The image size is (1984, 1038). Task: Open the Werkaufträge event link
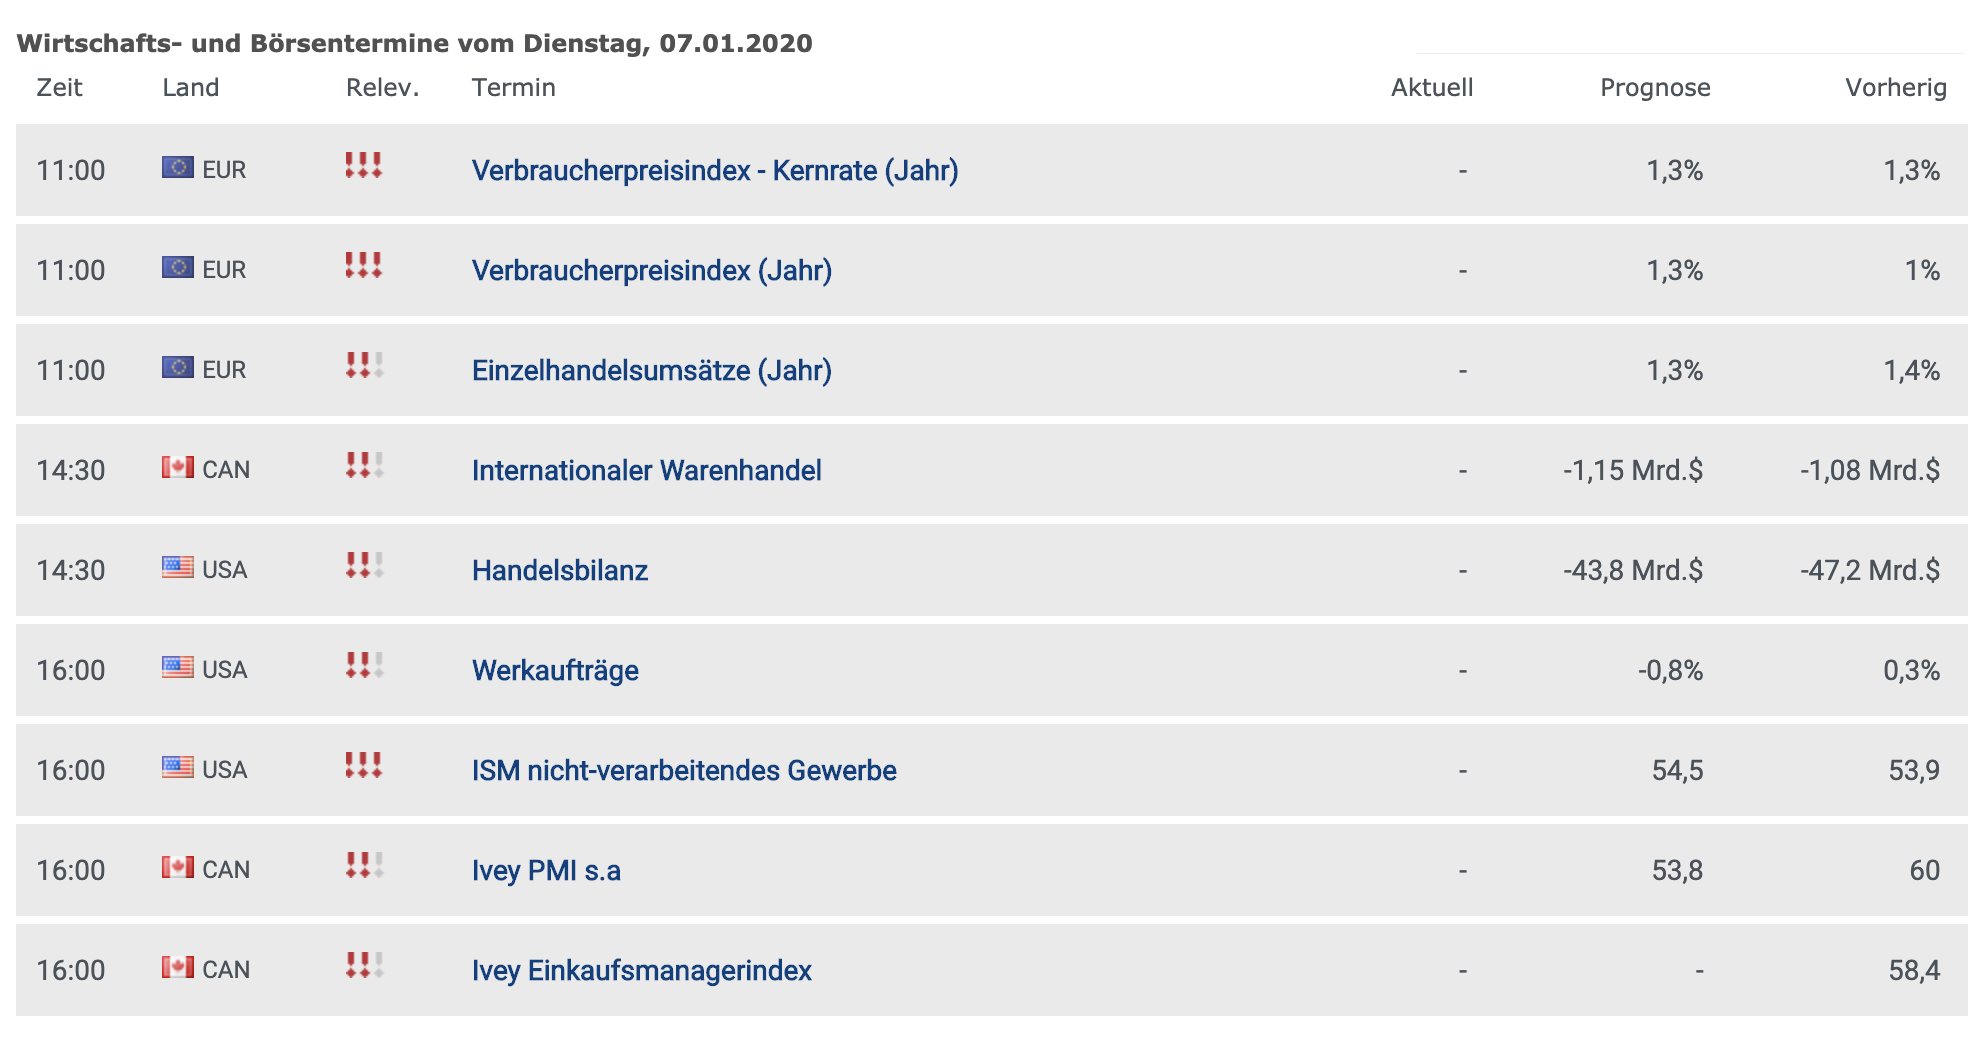[555, 671]
